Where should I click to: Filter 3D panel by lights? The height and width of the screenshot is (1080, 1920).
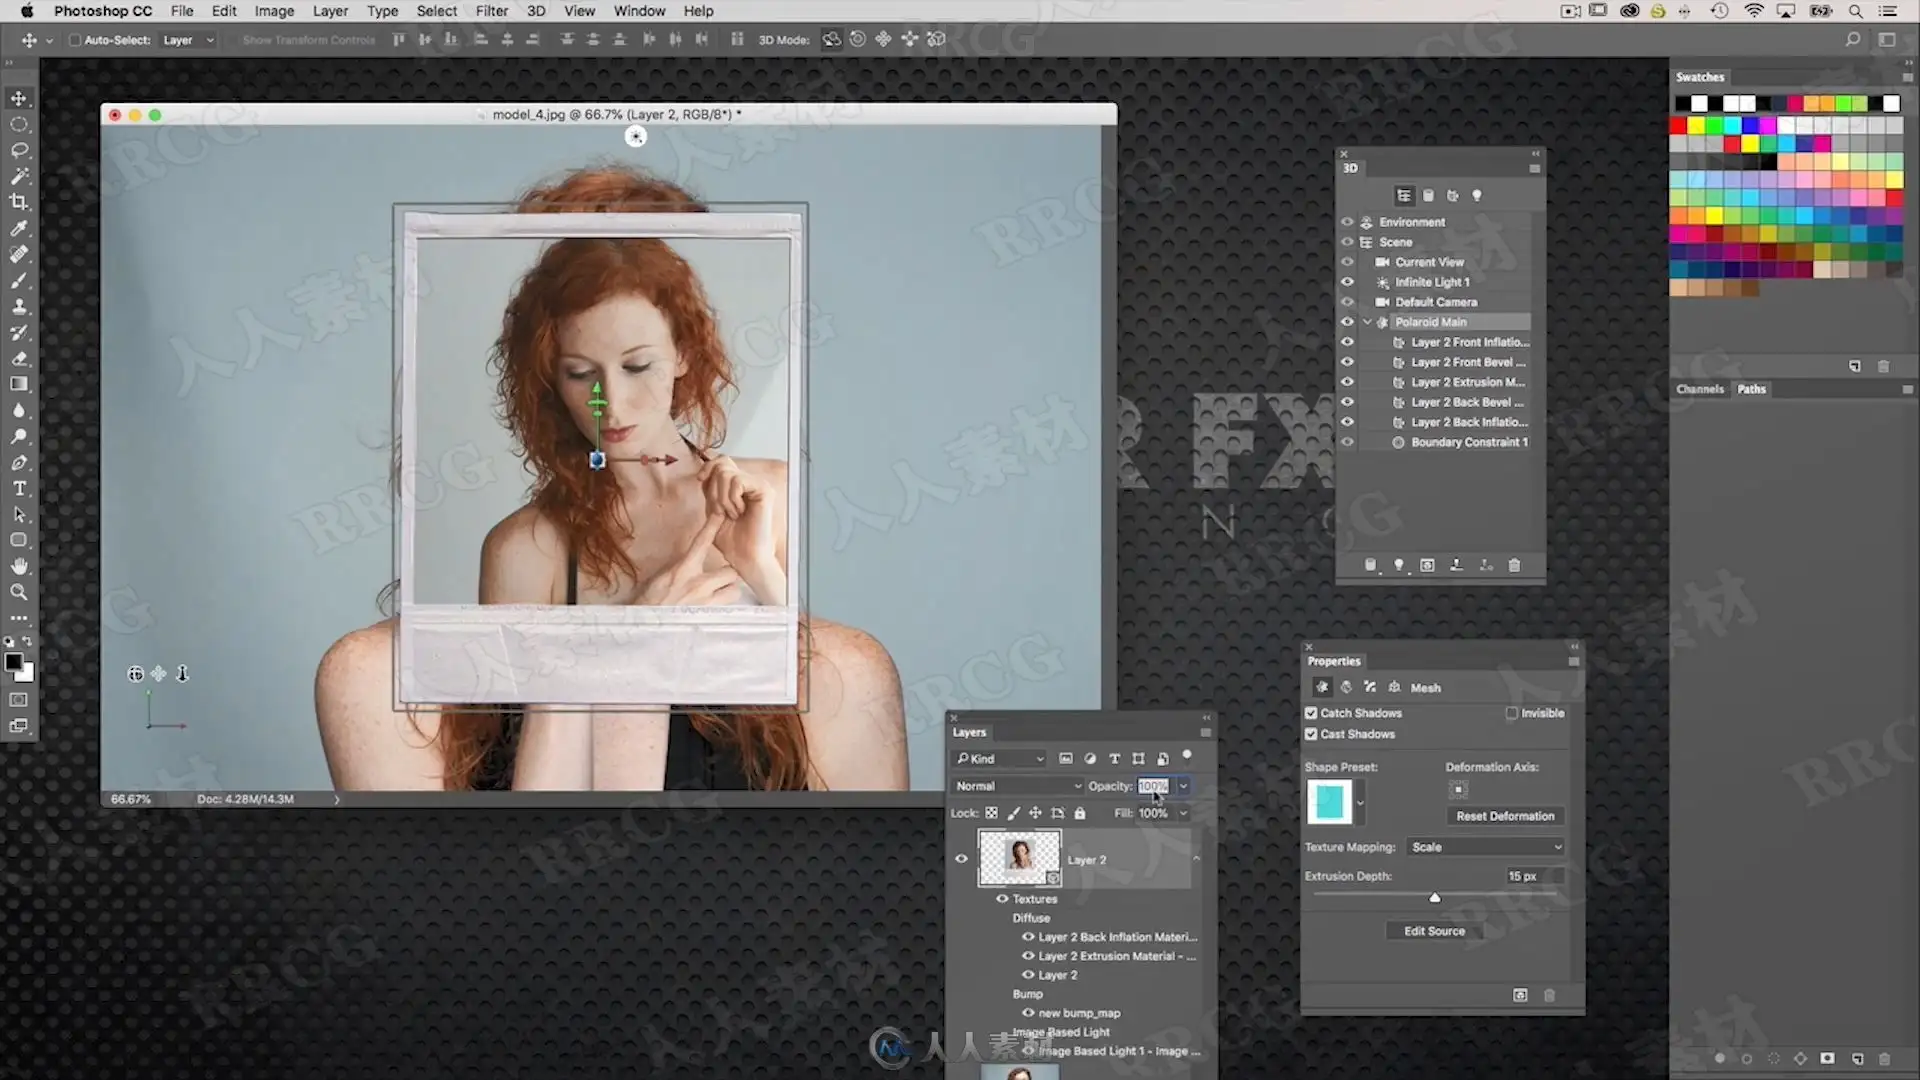tap(1477, 196)
